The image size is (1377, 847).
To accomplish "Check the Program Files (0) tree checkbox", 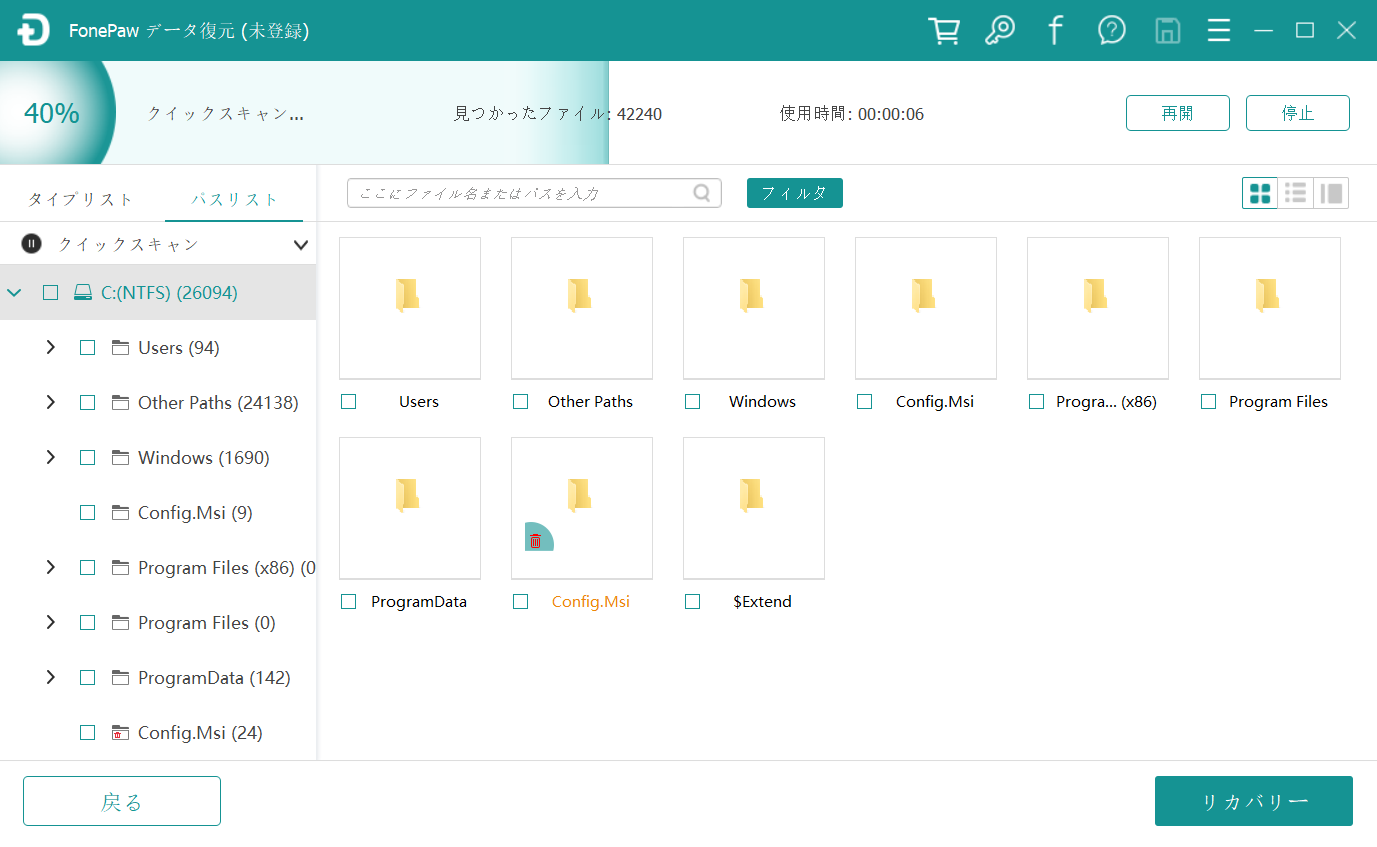I will [88, 623].
